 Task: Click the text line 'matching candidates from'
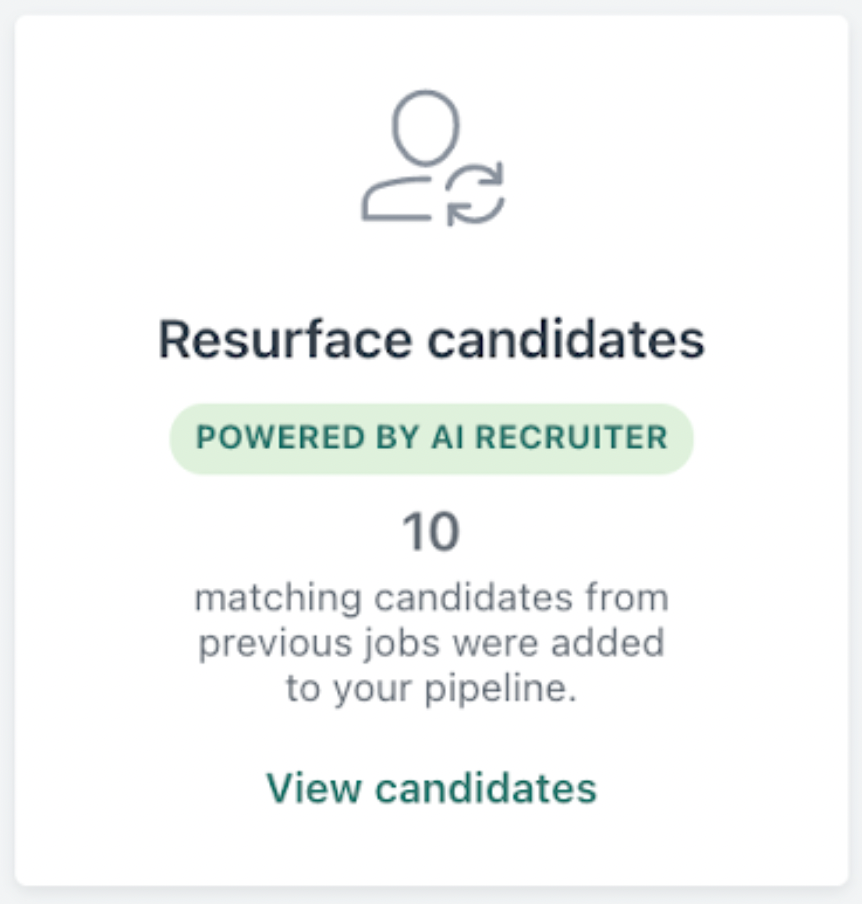431,597
